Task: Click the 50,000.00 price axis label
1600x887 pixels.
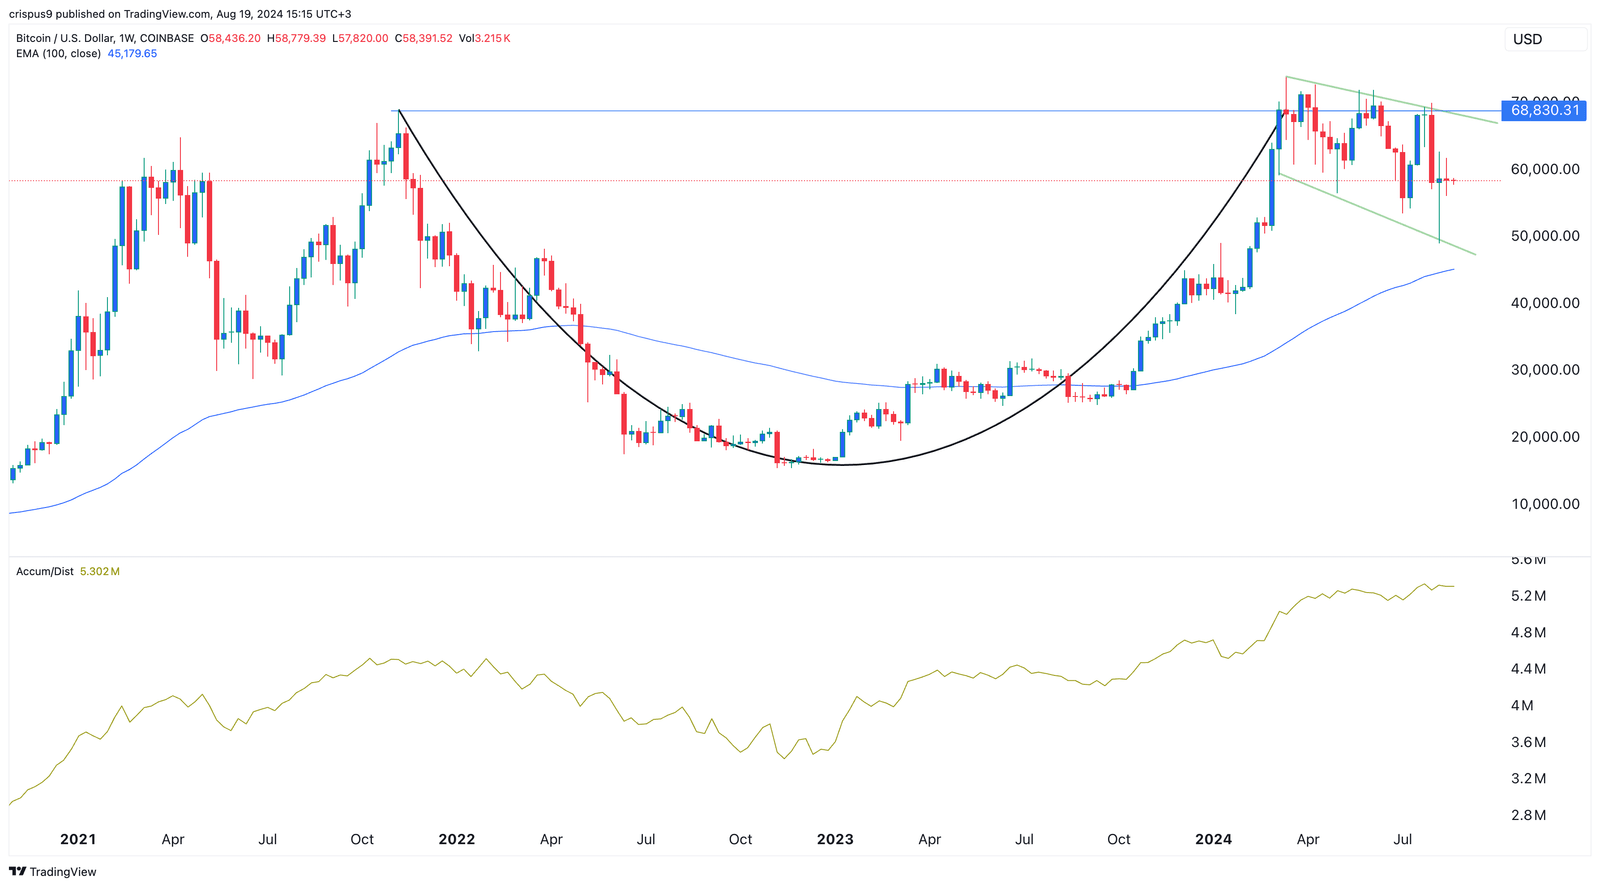Action: point(1545,236)
